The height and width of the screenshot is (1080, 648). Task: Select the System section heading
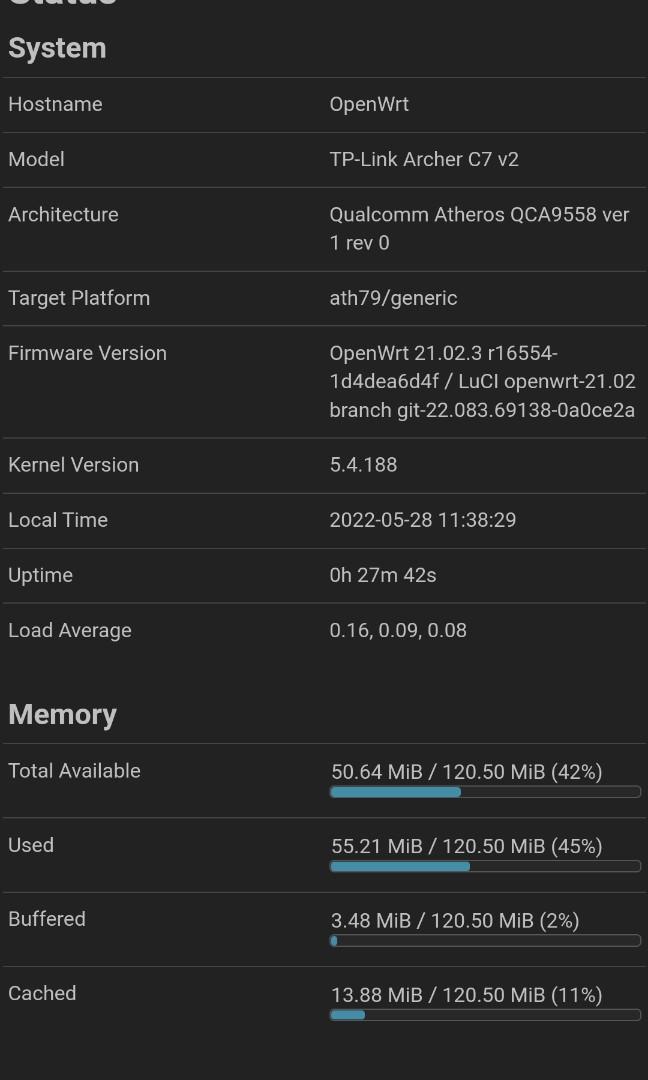coord(57,48)
